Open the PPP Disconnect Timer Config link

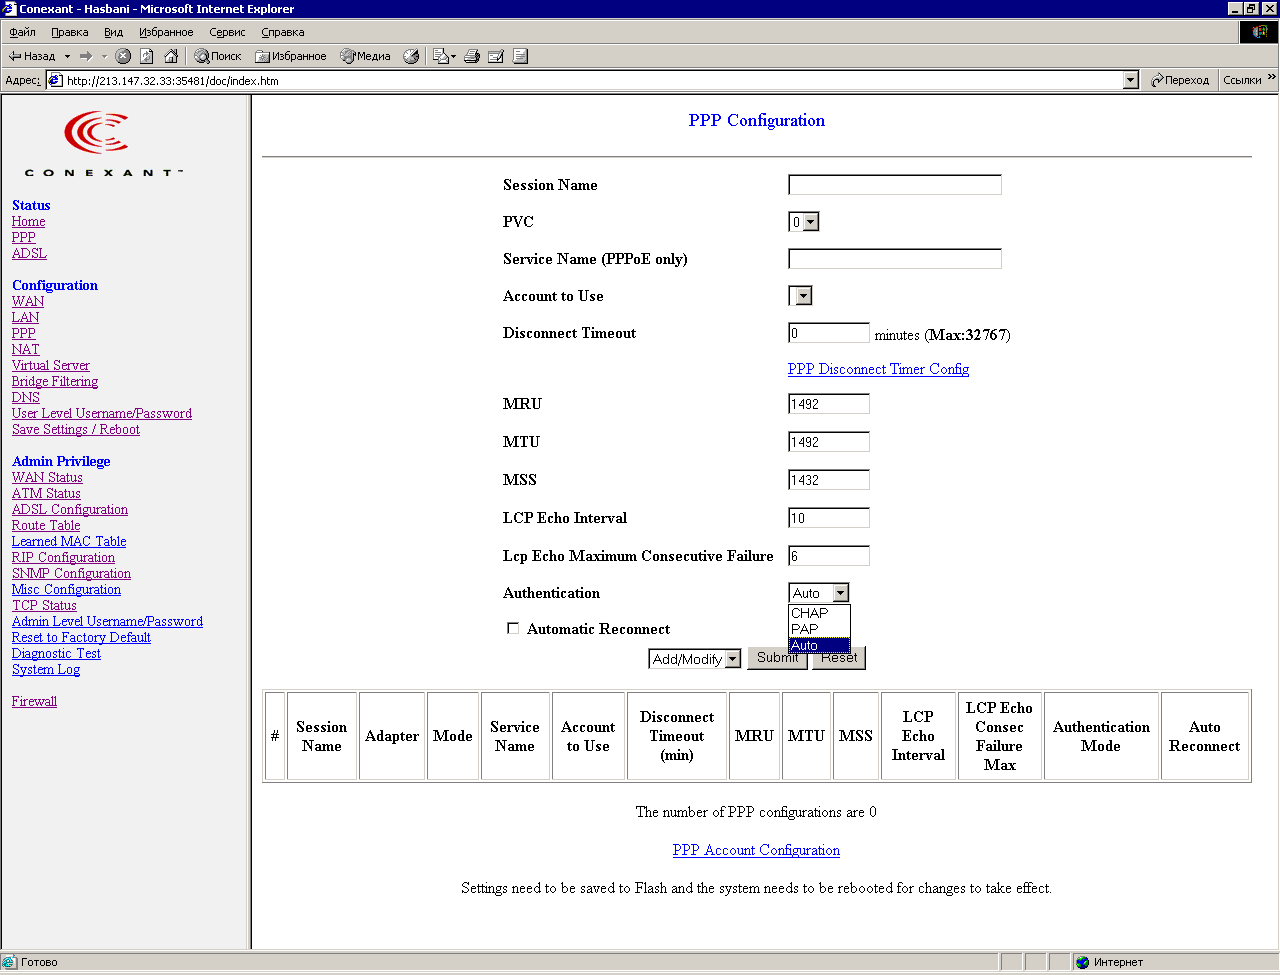(x=878, y=369)
